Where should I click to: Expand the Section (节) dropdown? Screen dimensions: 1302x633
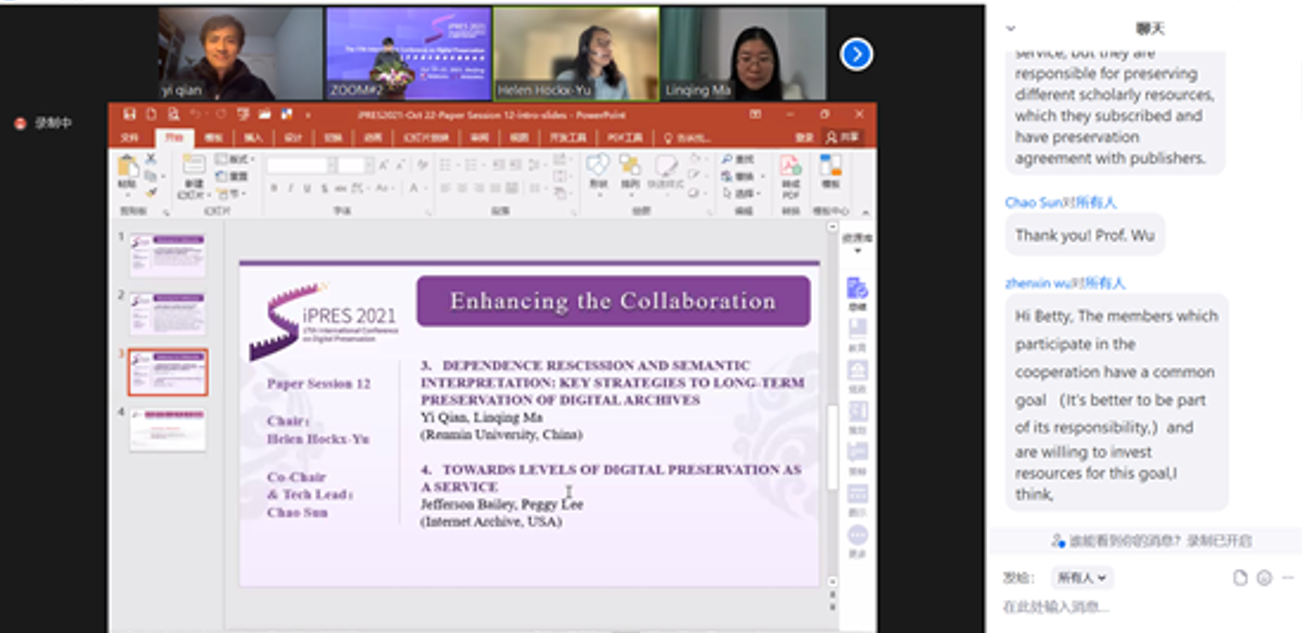pyautogui.click(x=231, y=194)
